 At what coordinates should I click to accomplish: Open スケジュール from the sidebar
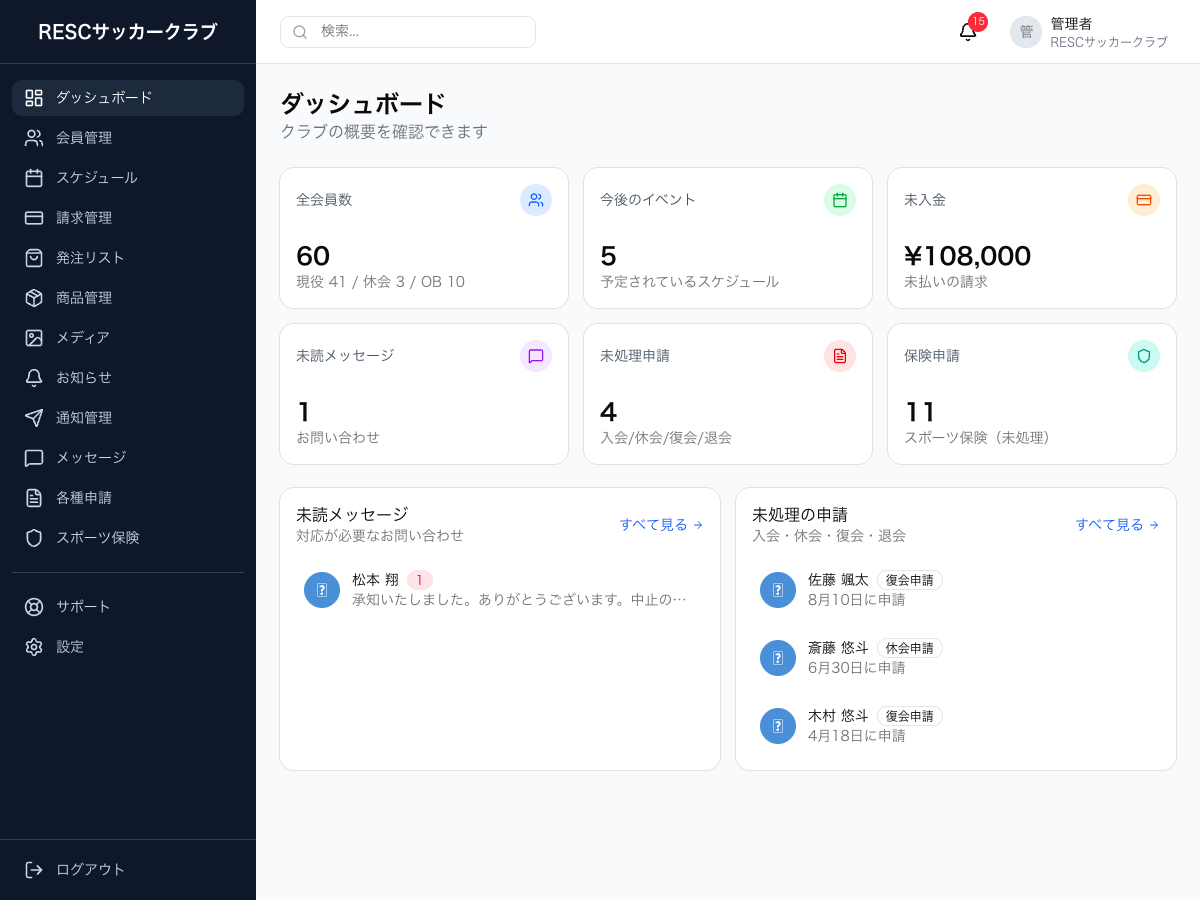(128, 178)
